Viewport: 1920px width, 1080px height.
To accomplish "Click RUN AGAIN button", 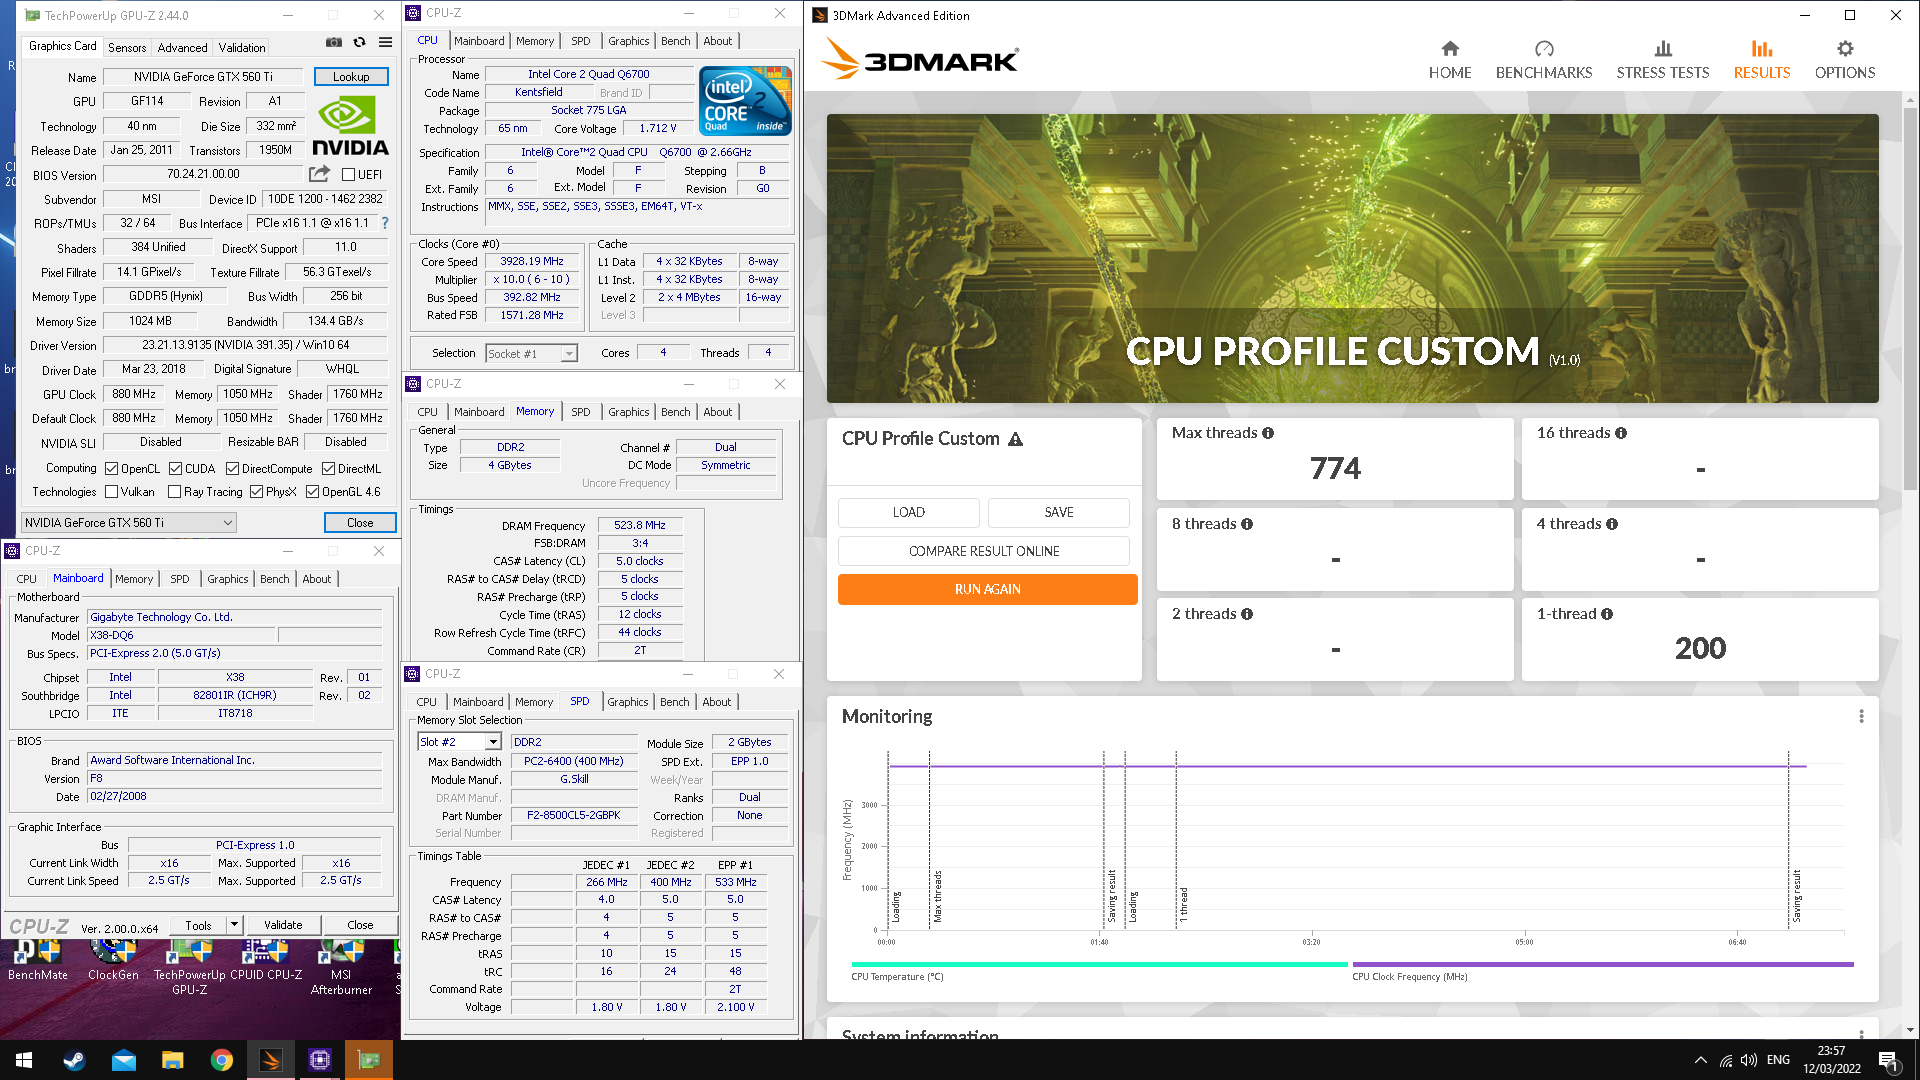I will 987,589.
